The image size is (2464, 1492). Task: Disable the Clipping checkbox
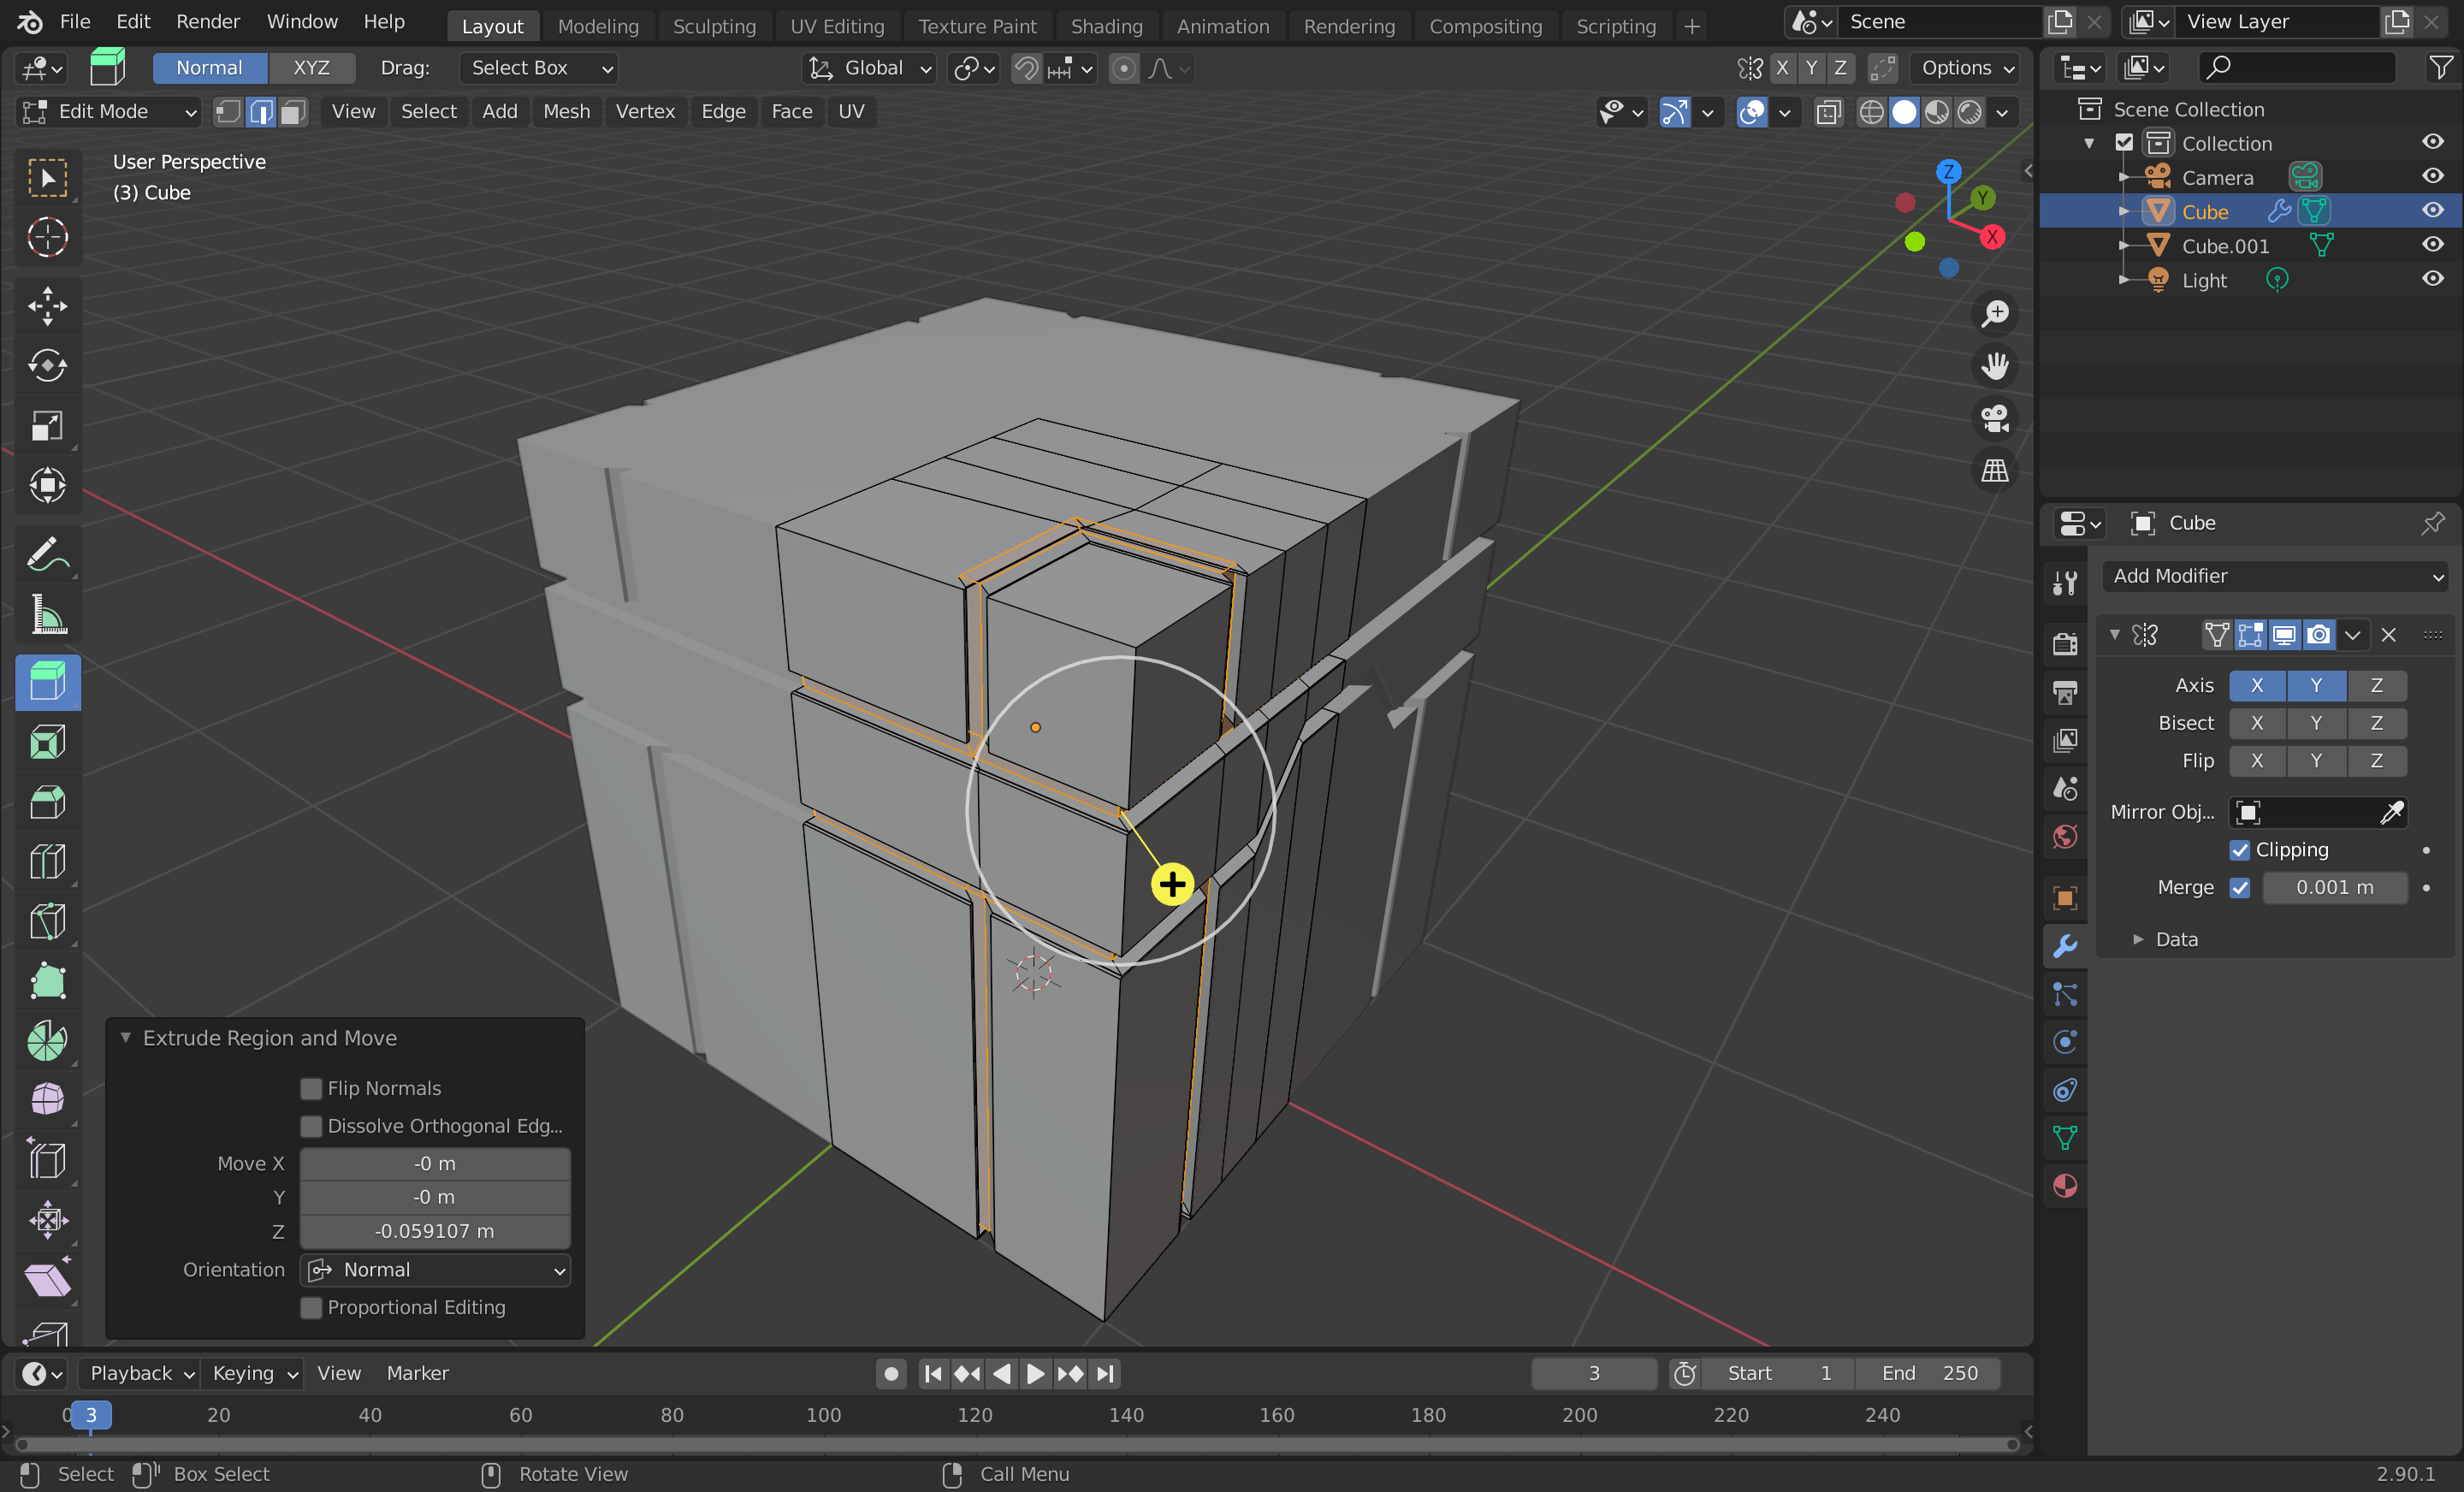(x=2240, y=850)
